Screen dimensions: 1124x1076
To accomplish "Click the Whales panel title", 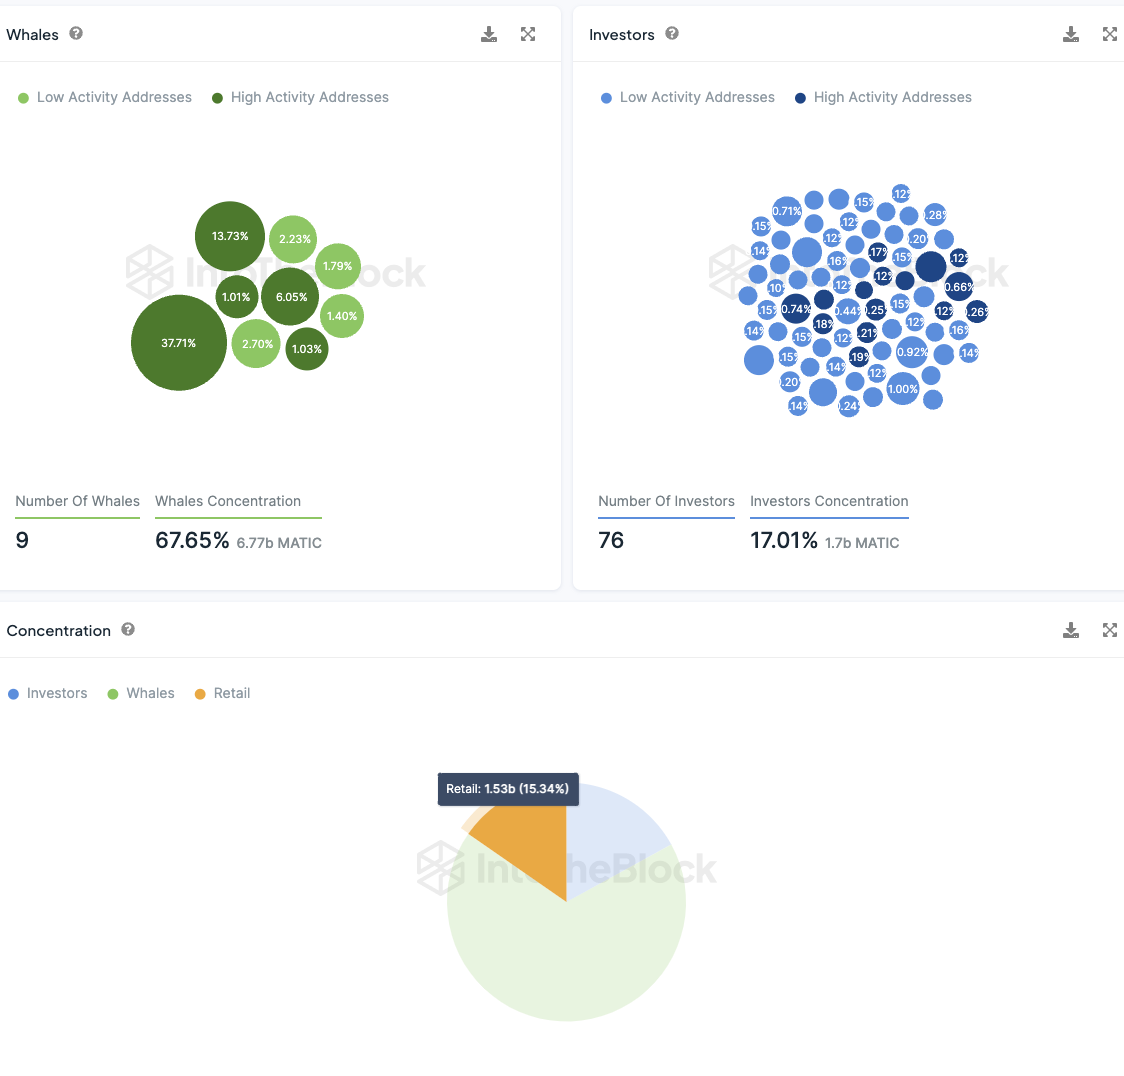I will [x=32, y=34].
